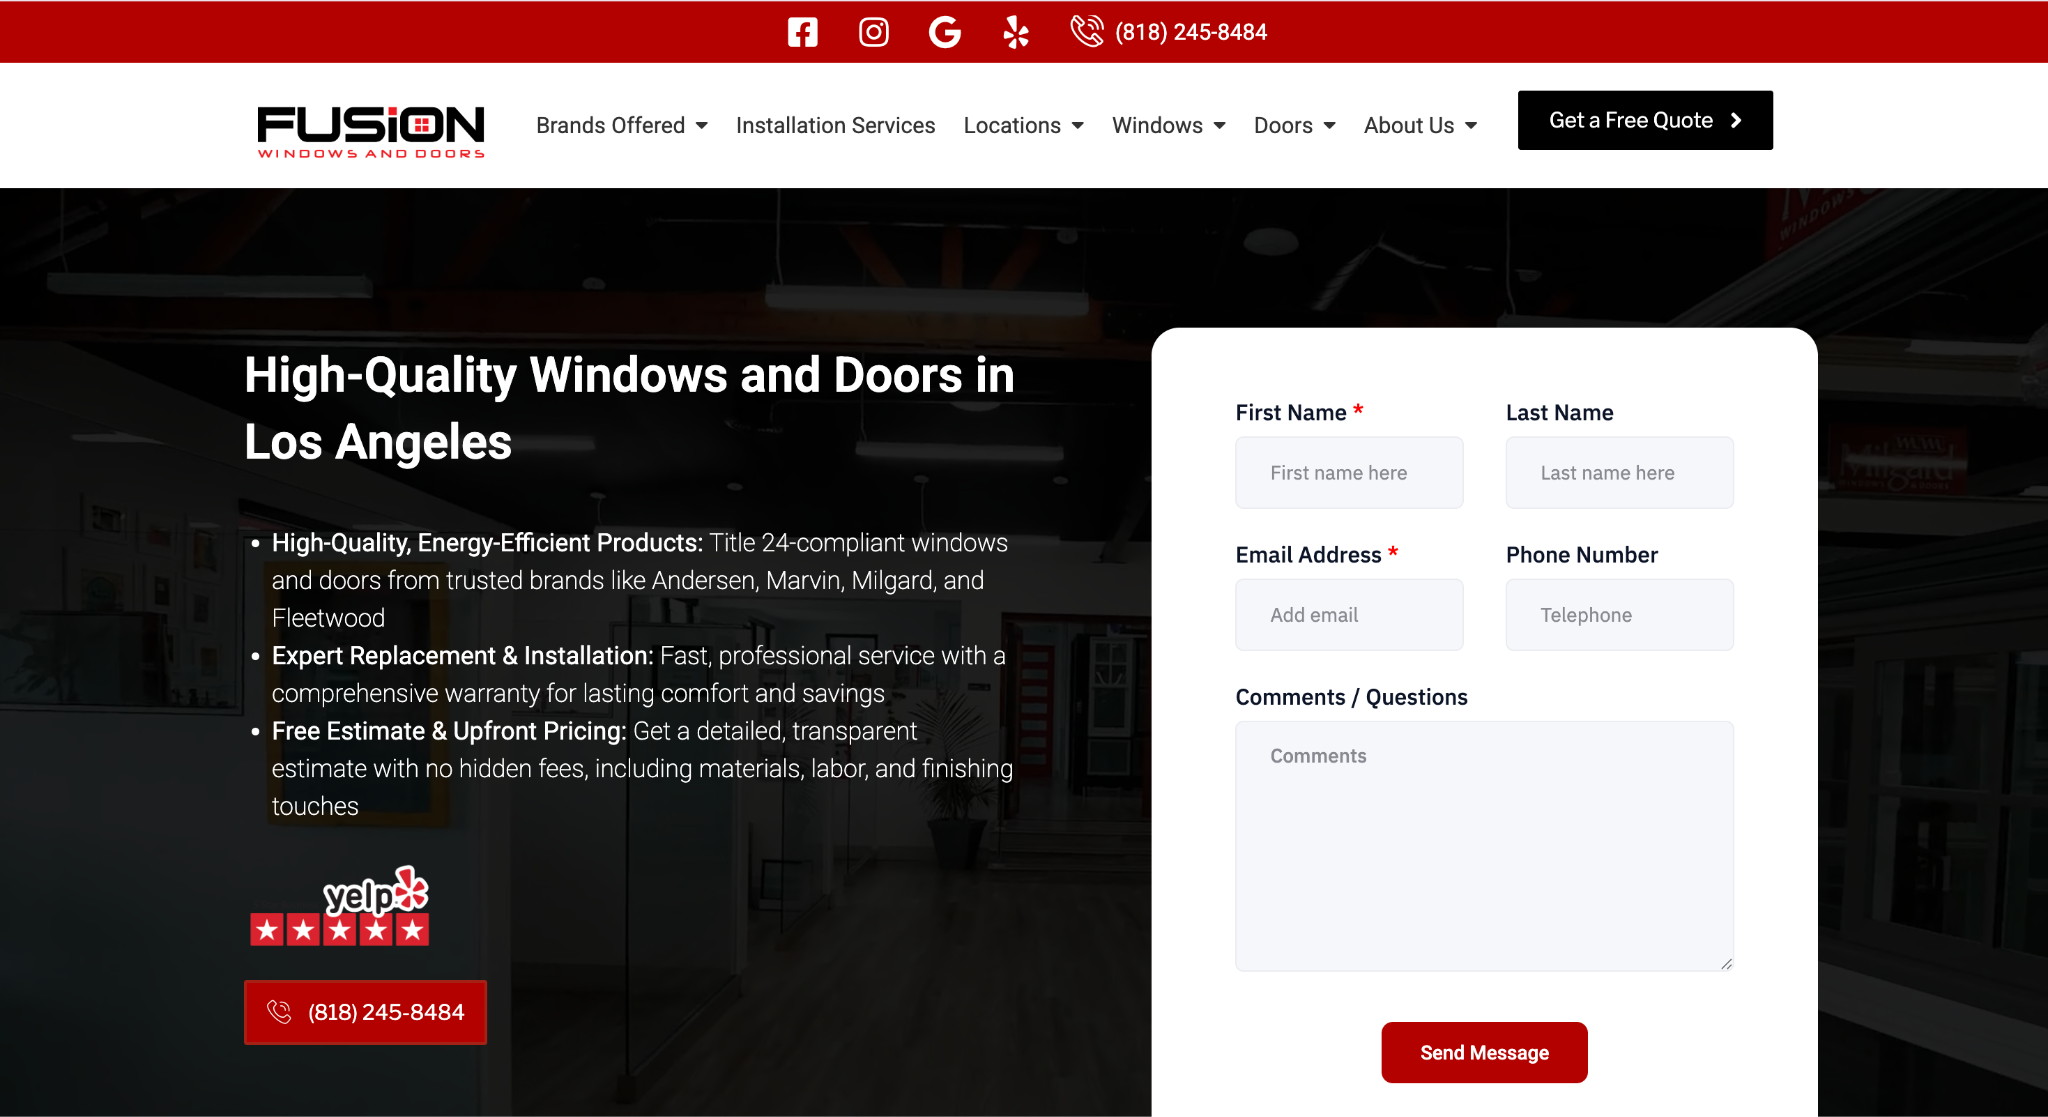
Task: Expand the About Us dropdown
Action: pyautogui.click(x=1421, y=125)
